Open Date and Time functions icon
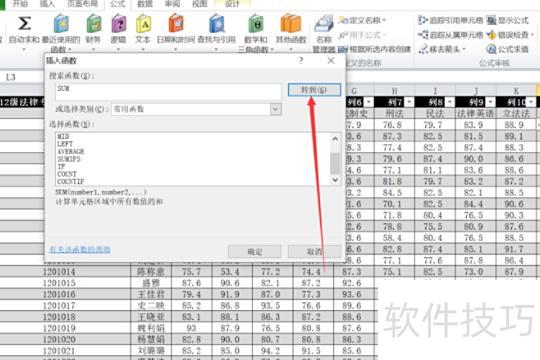The height and width of the screenshot is (360, 540). [x=176, y=24]
